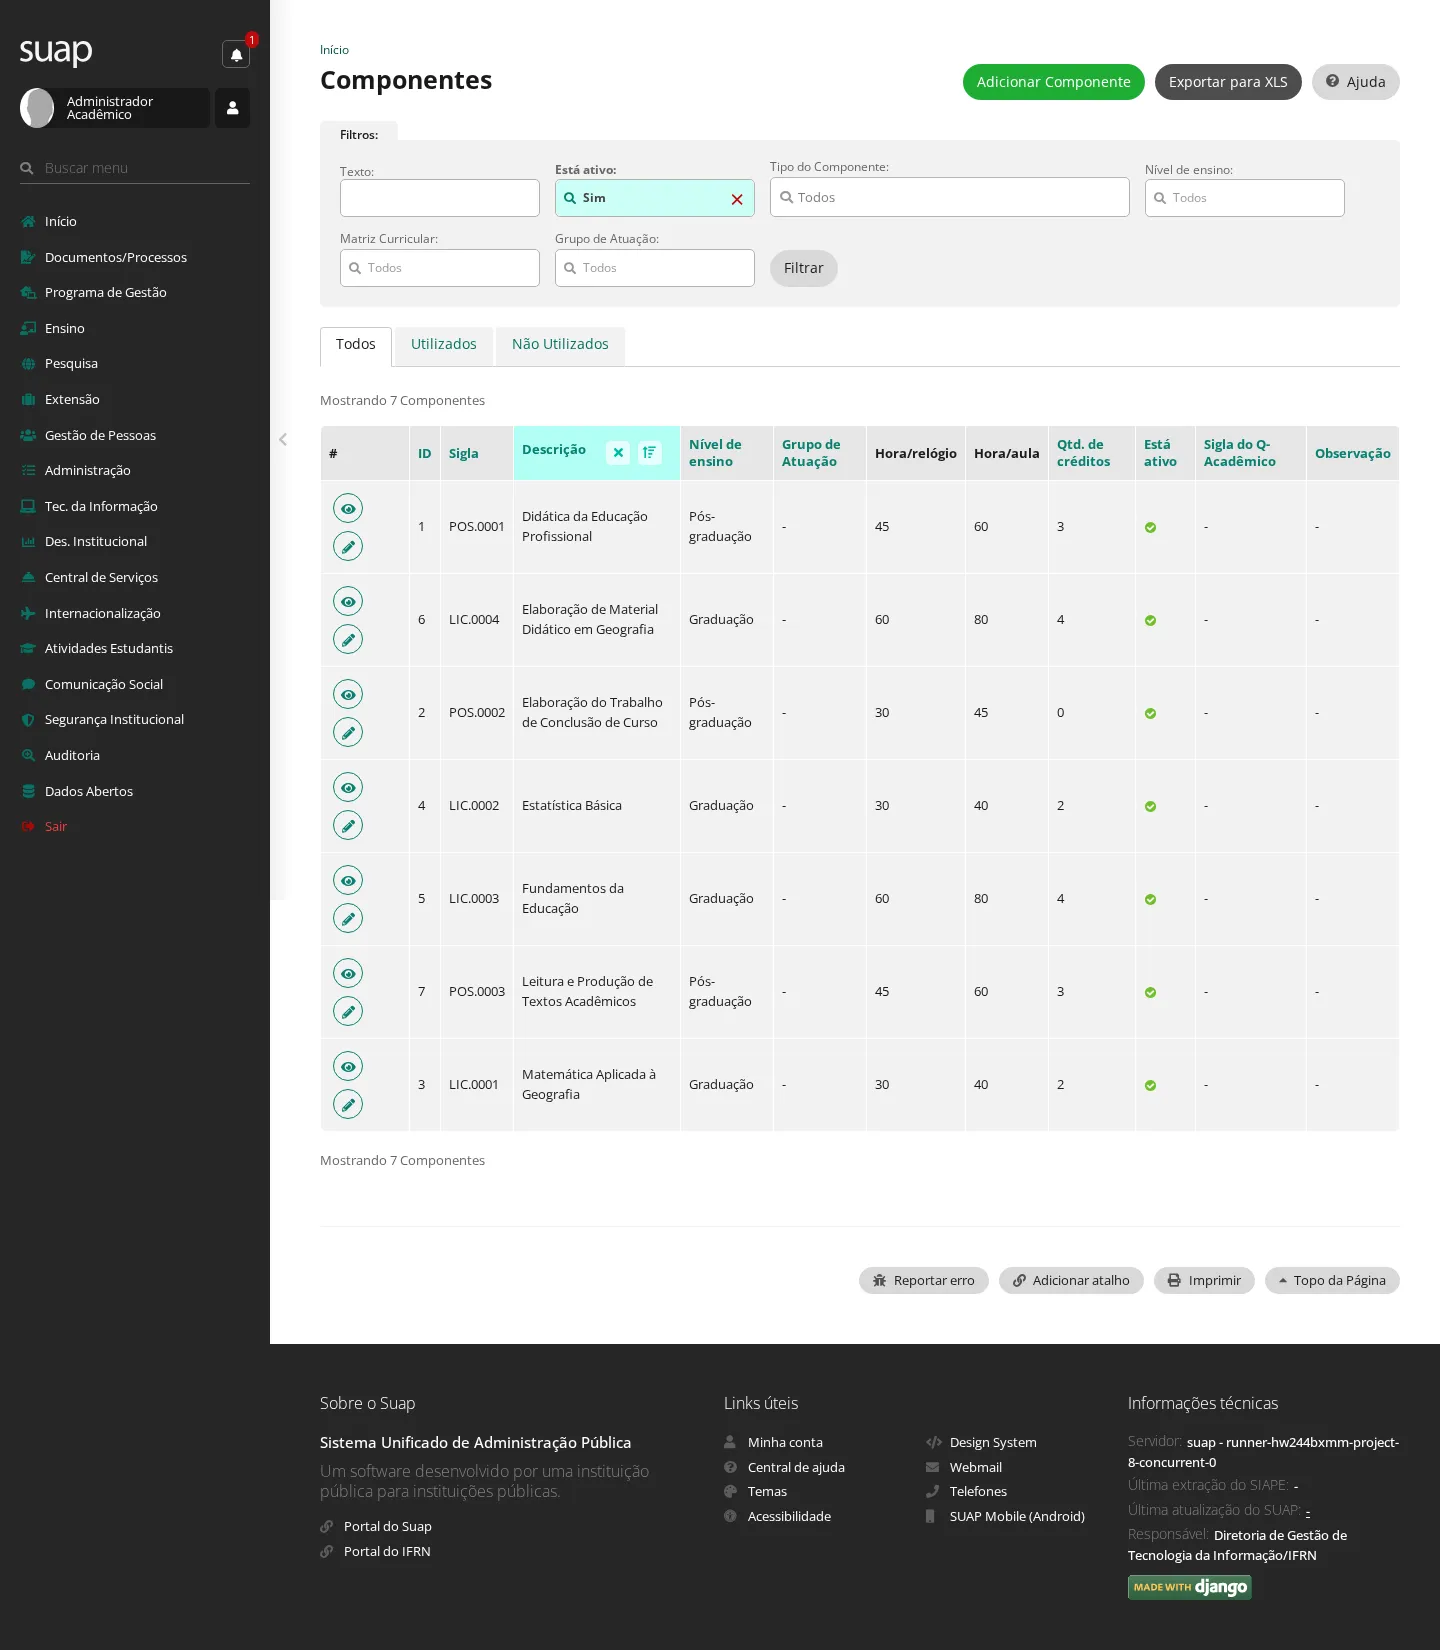This screenshot has height=1650, width=1440.
Task: Open the Matriz Curricular dropdown
Action: pyautogui.click(x=440, y=268)
